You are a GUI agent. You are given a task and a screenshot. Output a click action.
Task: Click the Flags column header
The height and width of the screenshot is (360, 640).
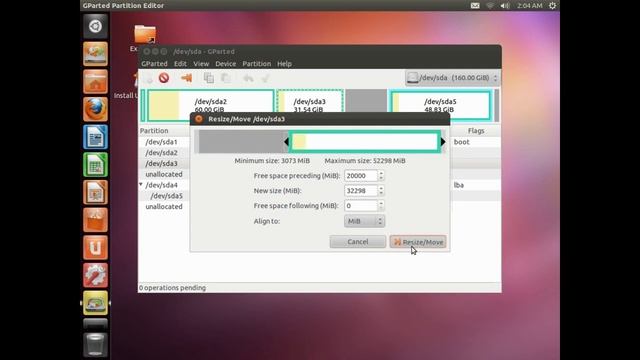click(x=476, y=131)
